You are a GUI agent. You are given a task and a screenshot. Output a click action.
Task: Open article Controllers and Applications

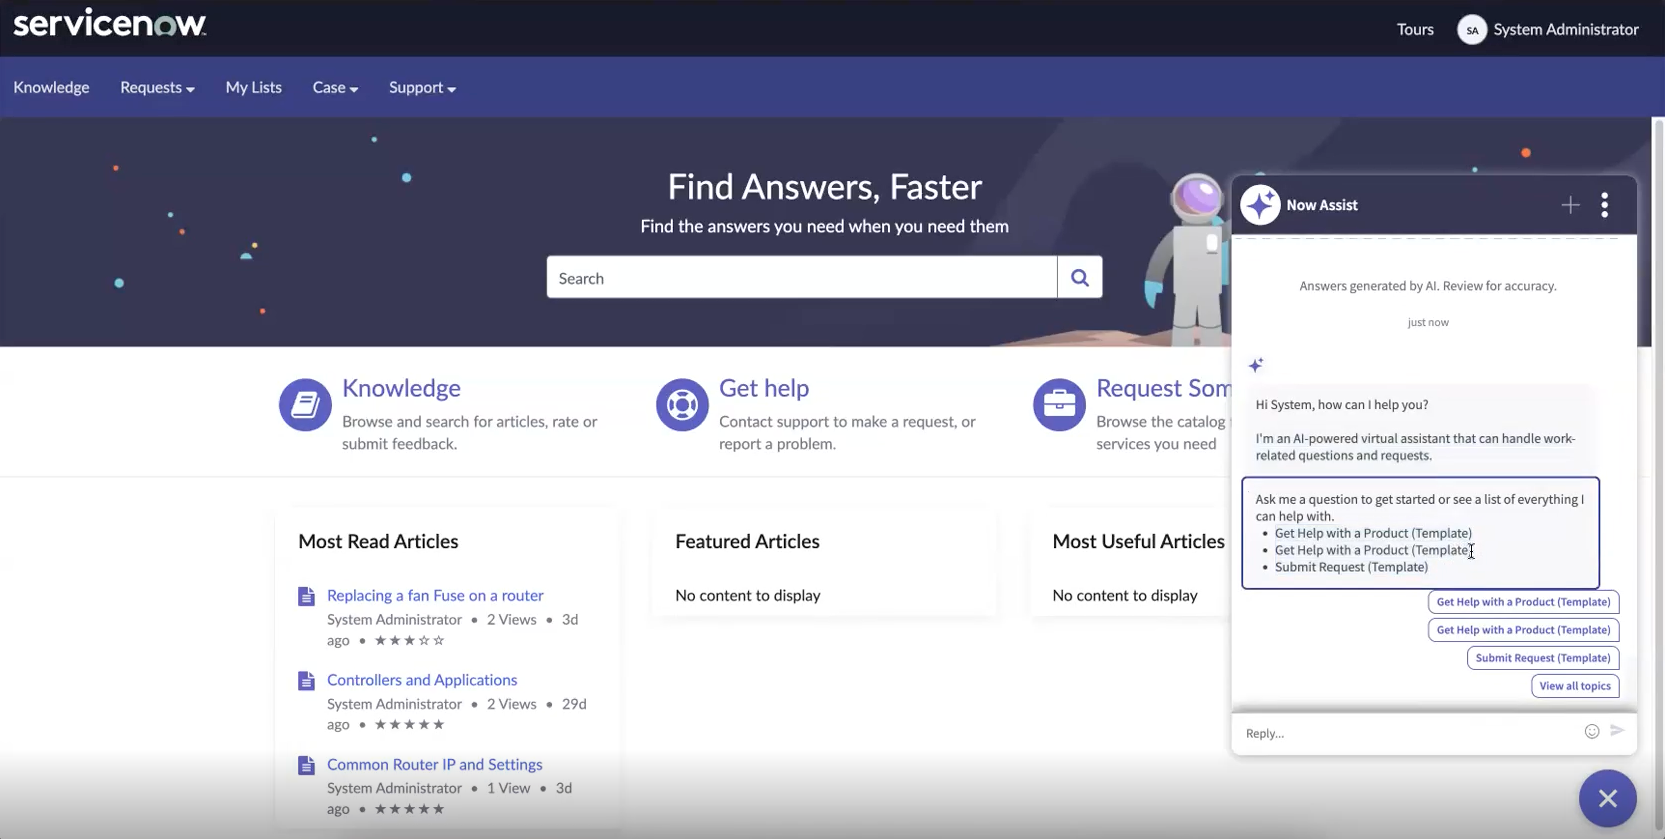(x=422, y=680)
